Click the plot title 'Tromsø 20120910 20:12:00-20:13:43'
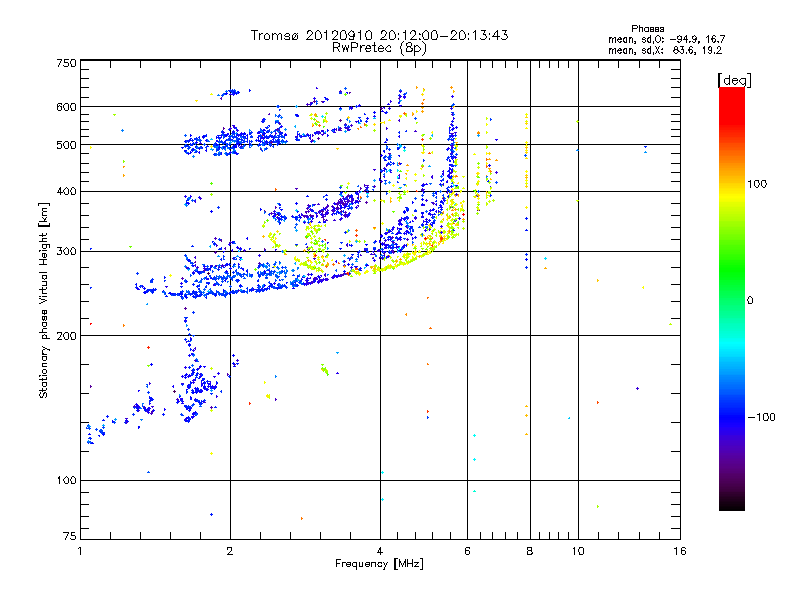Screen dimensions: 800x600 pyautogui.click(x=379, y=35)
